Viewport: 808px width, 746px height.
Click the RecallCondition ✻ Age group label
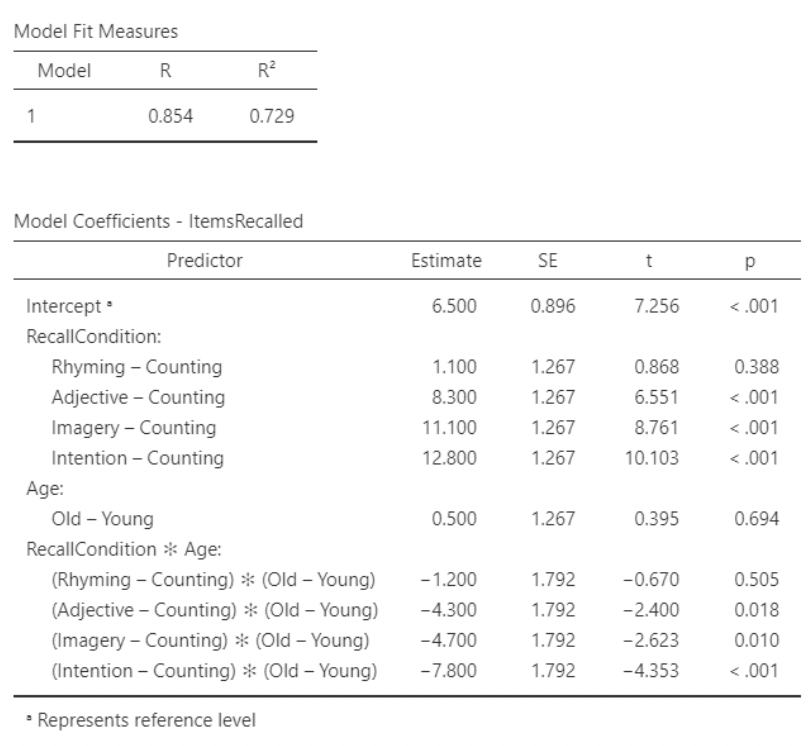coord(100,550)
